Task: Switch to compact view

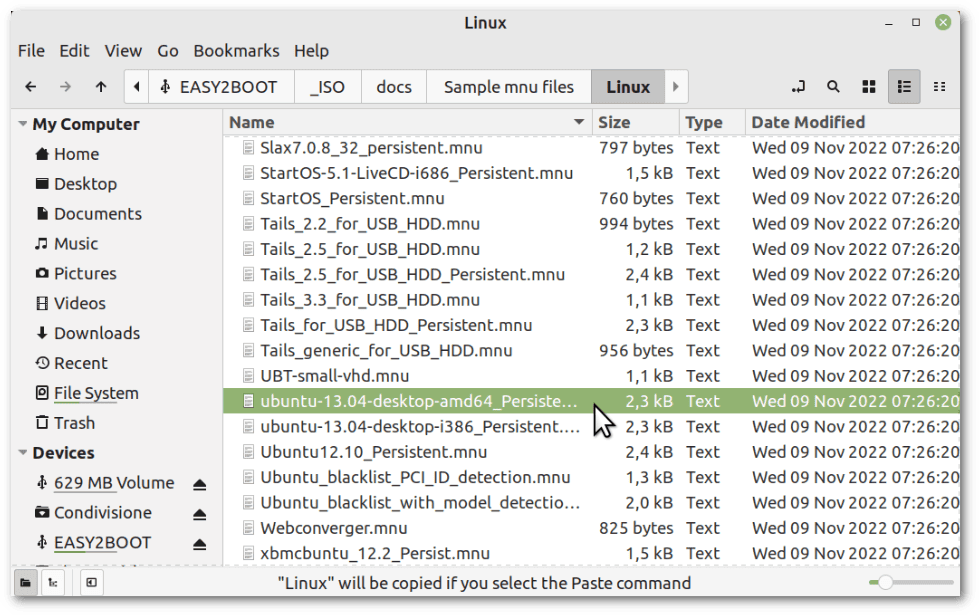Action: tap(938, 86)
